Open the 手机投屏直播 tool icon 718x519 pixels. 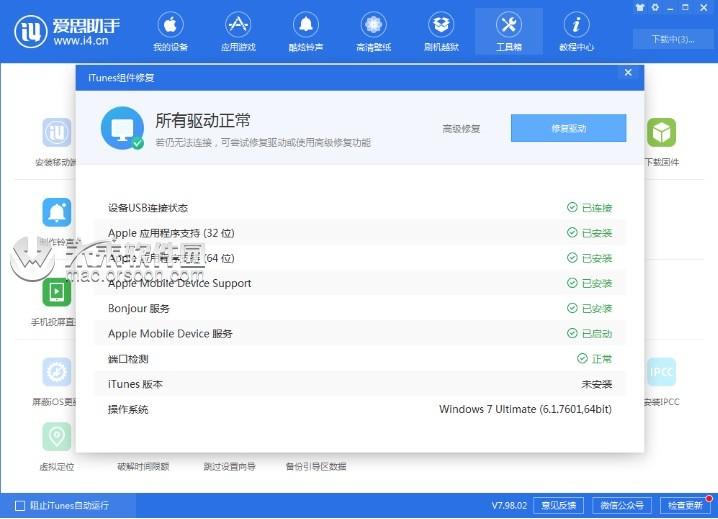[57, 292]
